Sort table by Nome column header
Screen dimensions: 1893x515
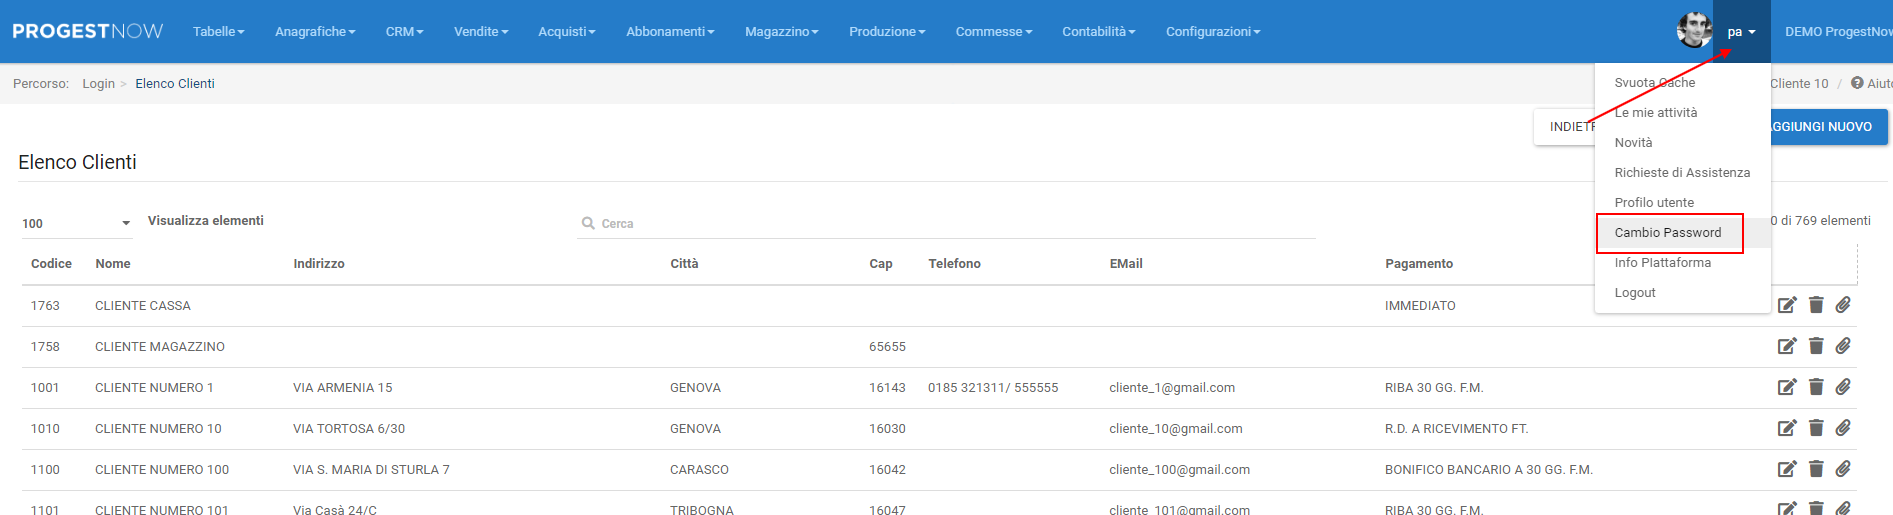point(113,264)
